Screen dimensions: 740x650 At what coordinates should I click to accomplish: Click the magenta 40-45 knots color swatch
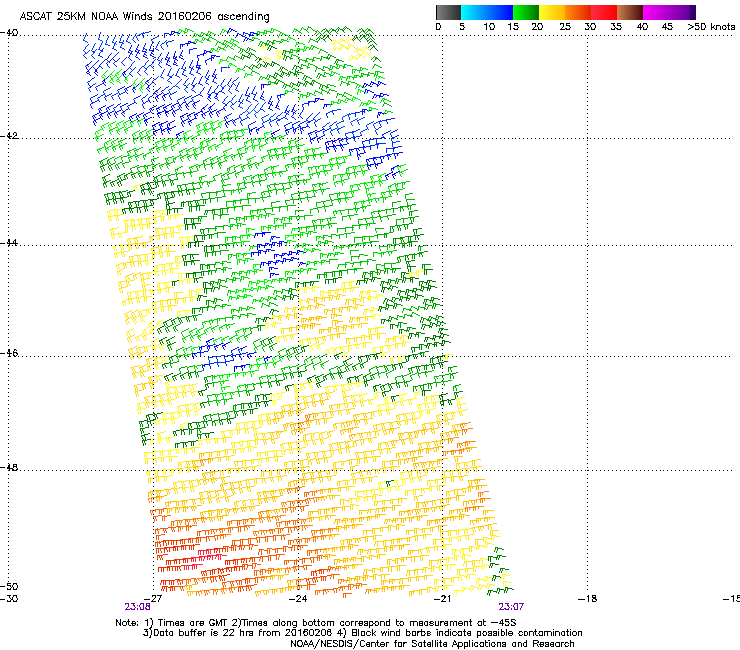(x=656, y=12)
